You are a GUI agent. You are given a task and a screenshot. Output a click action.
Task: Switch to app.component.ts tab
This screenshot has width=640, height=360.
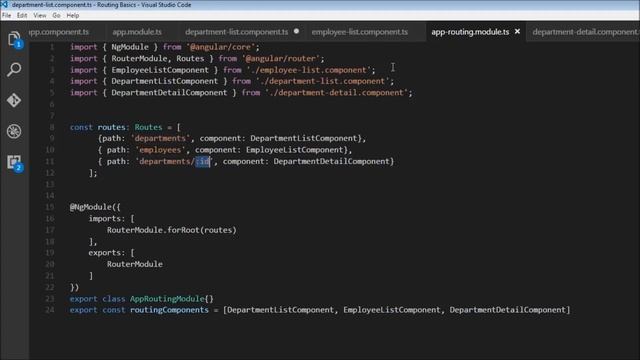59,32
